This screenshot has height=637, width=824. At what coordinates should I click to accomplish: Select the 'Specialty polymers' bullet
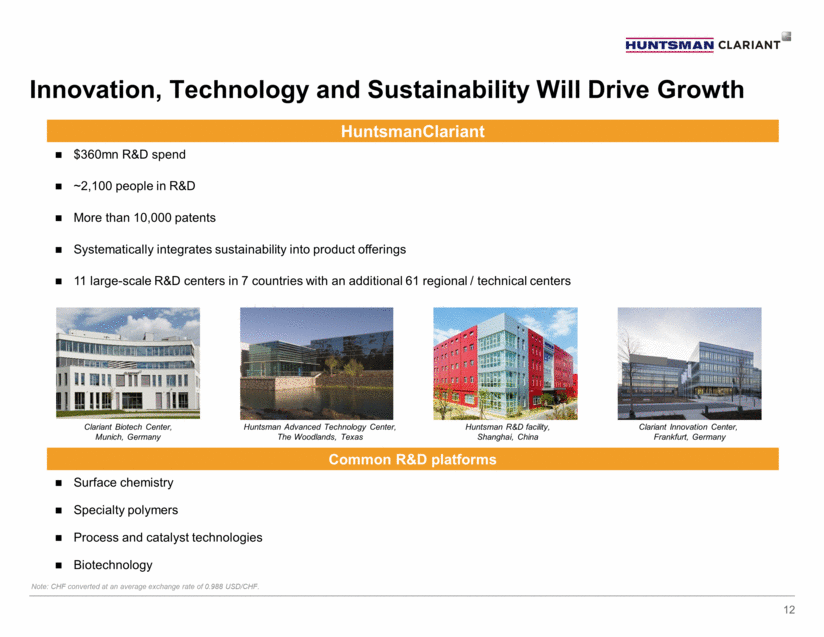click(x=126, y=510)
